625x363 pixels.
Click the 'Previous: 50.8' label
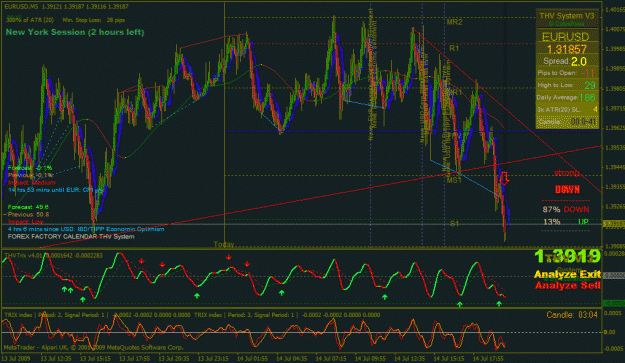tap(28, 214)
